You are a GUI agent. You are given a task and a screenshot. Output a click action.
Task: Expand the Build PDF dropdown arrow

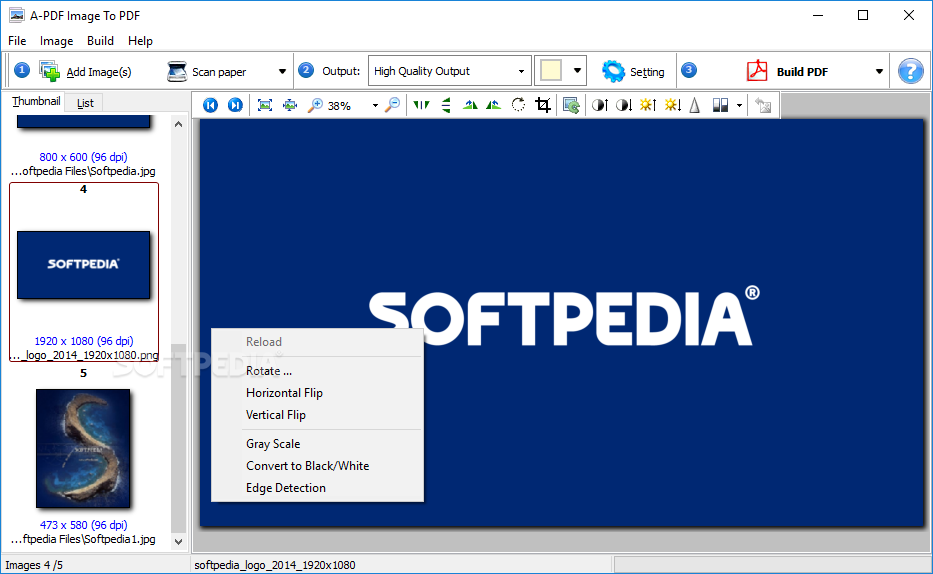point(879,71)
